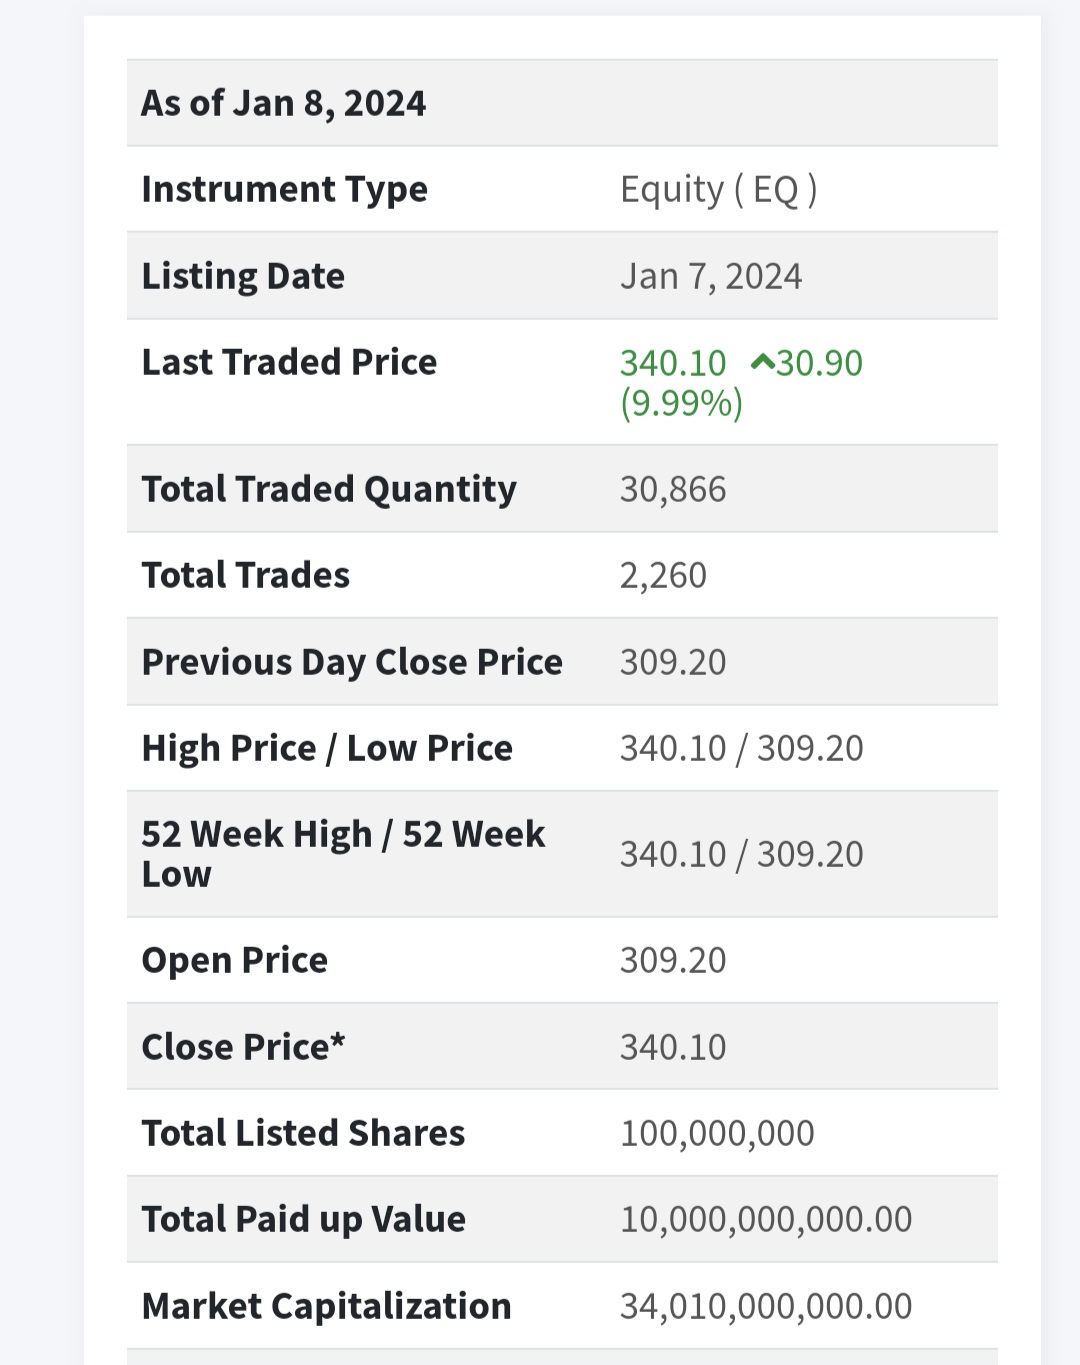The width and height of the screenshot is (1080, 1365).
Task: Click the Total Trades value 2,260
Action: tap(663, 575)
